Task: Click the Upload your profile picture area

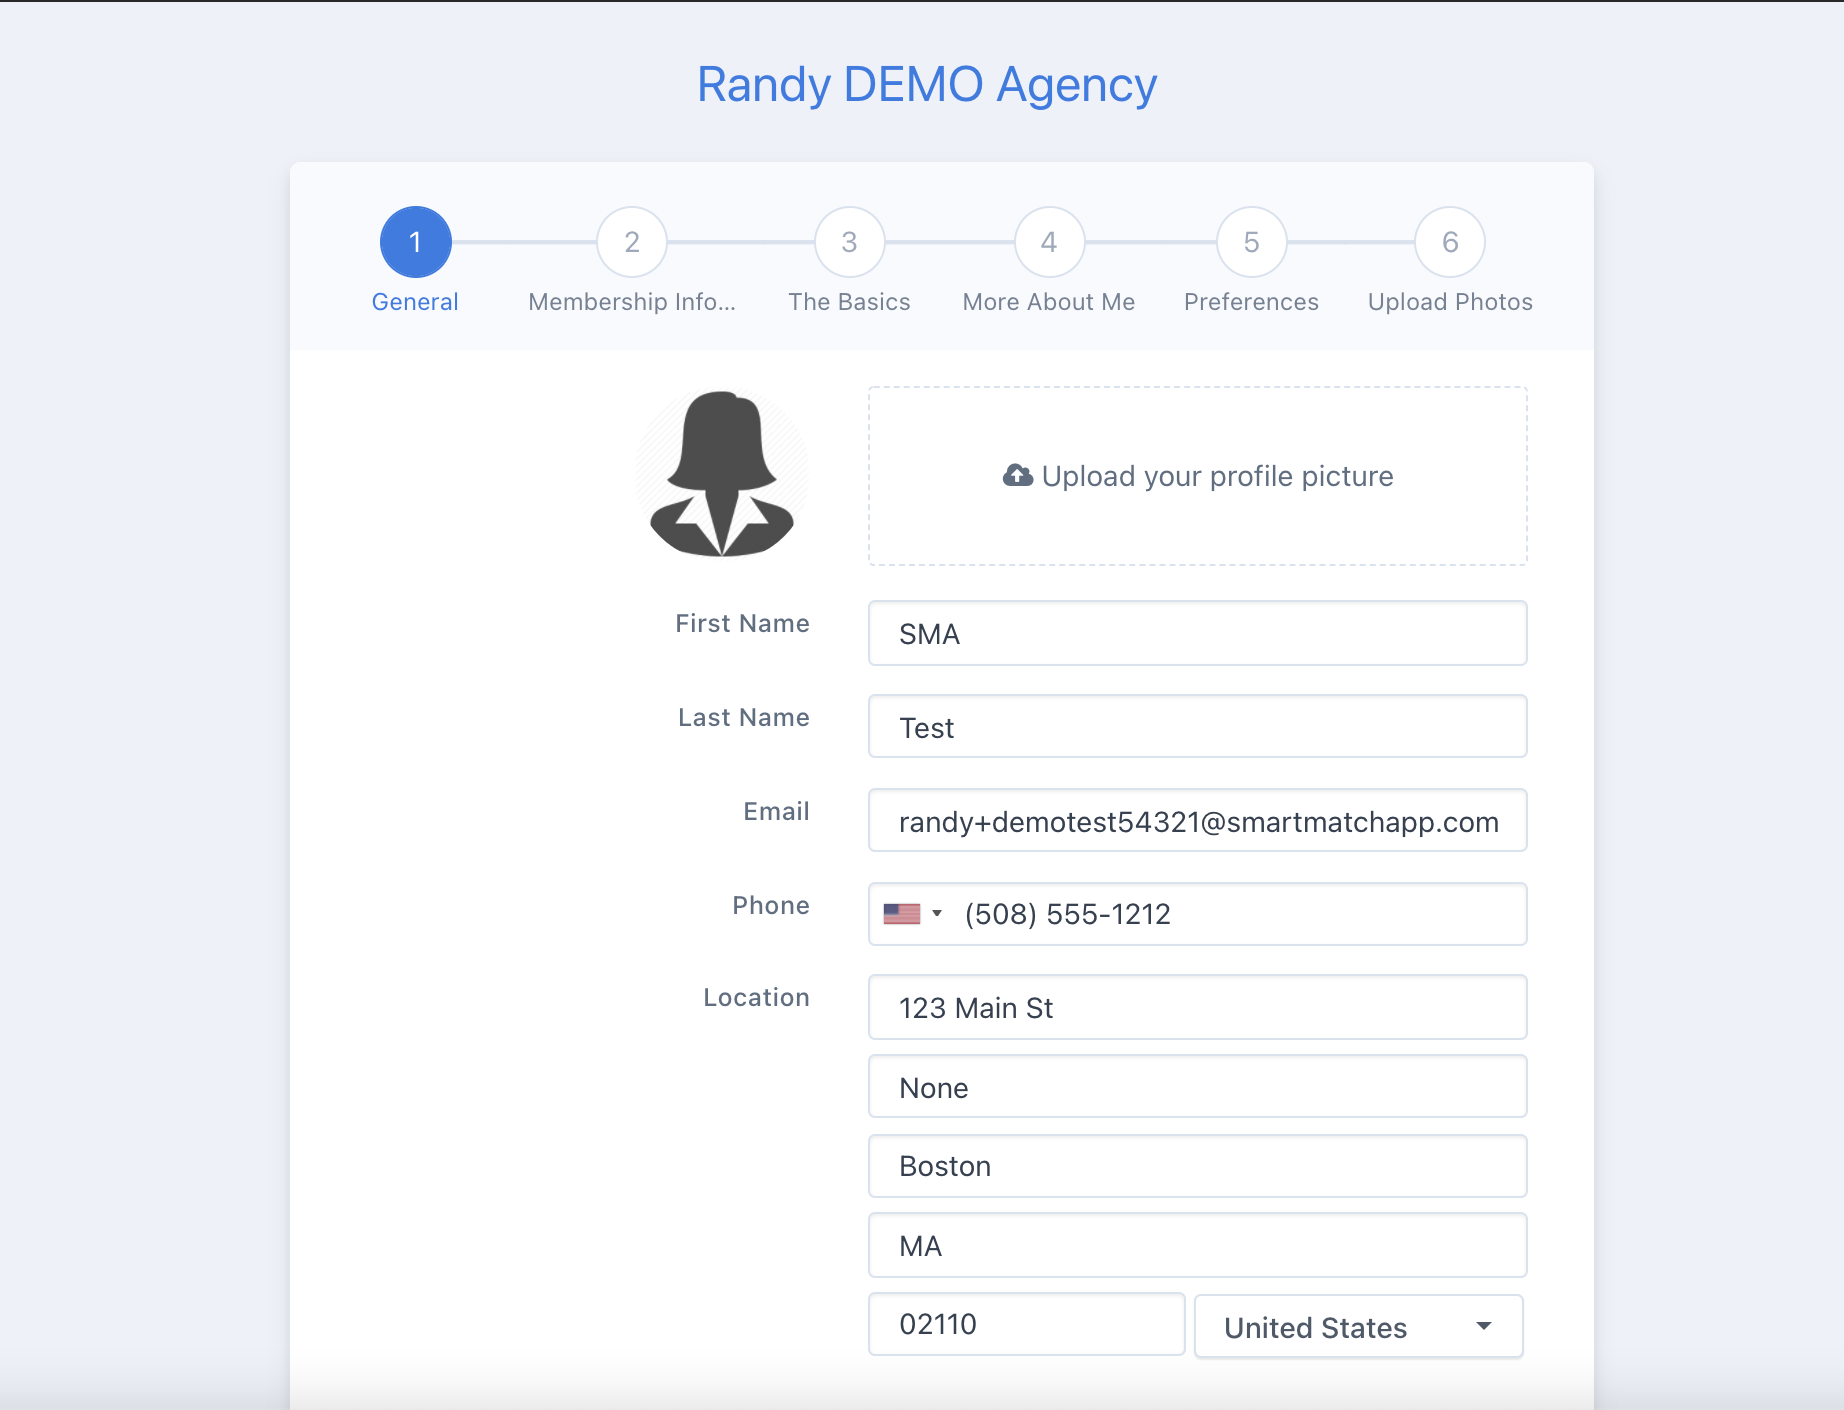Action: click(1197, 476)
